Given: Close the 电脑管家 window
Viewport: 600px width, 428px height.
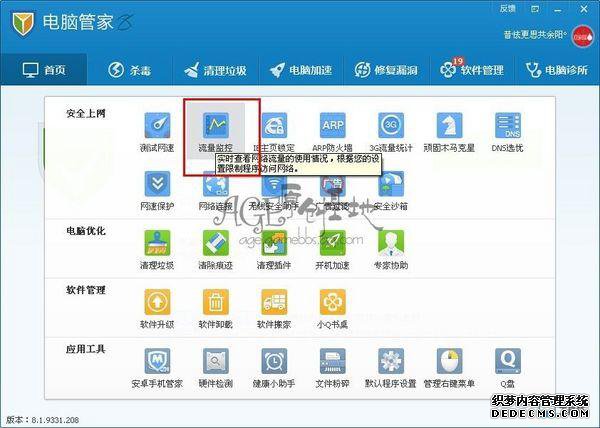Looking at the screenshot, I should pyautogui.click(x=584, y=9).
